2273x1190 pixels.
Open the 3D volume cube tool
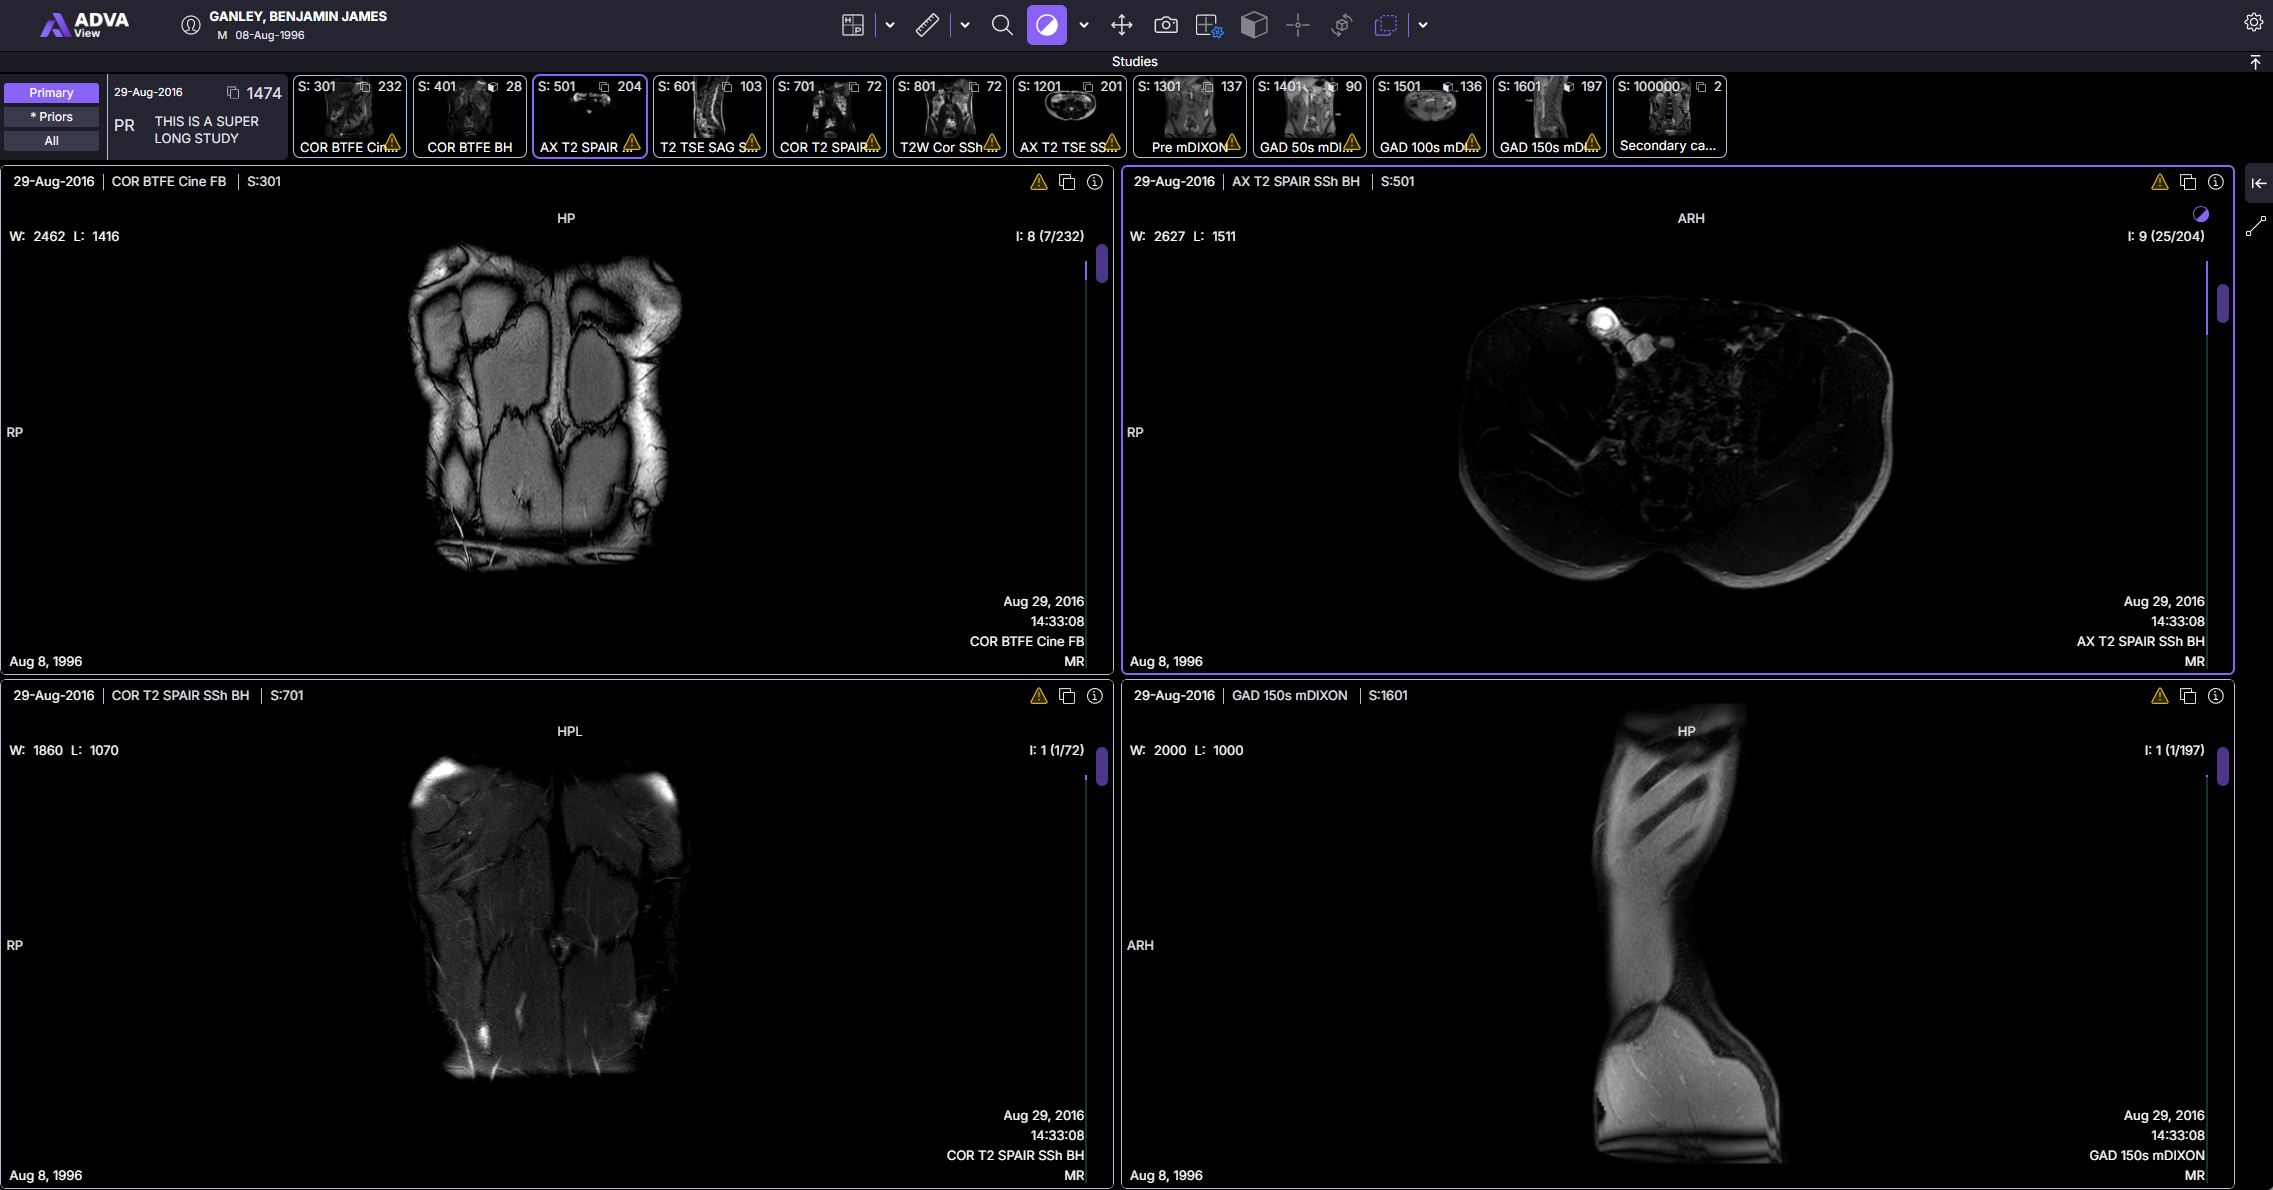pos(1254,25)
